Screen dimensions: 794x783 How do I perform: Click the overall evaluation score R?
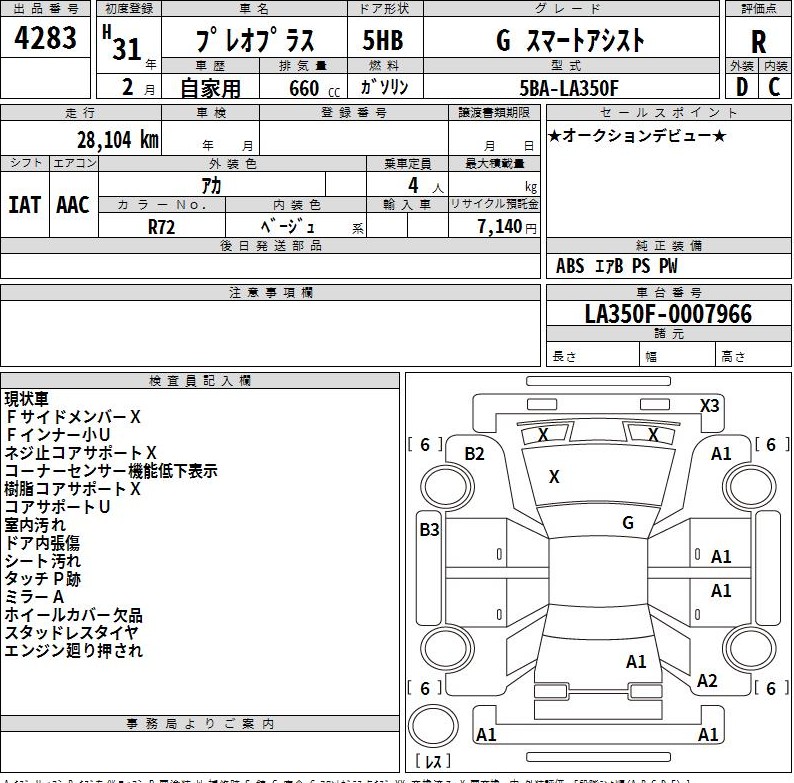coord(758,42)
